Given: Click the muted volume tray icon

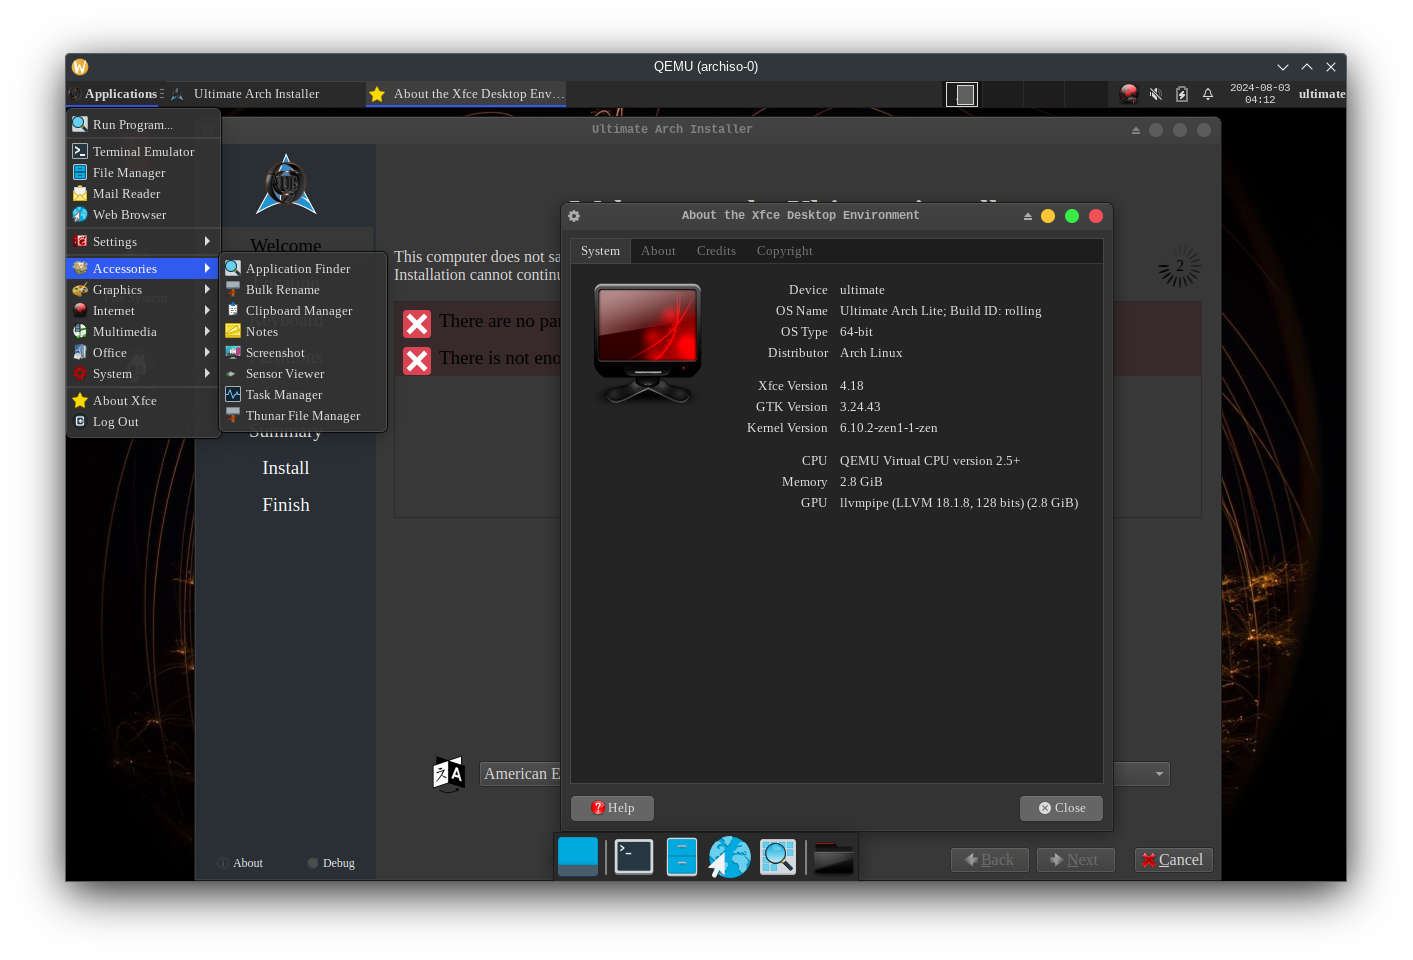Looking at the screenshot, I should coord(1156,94).
